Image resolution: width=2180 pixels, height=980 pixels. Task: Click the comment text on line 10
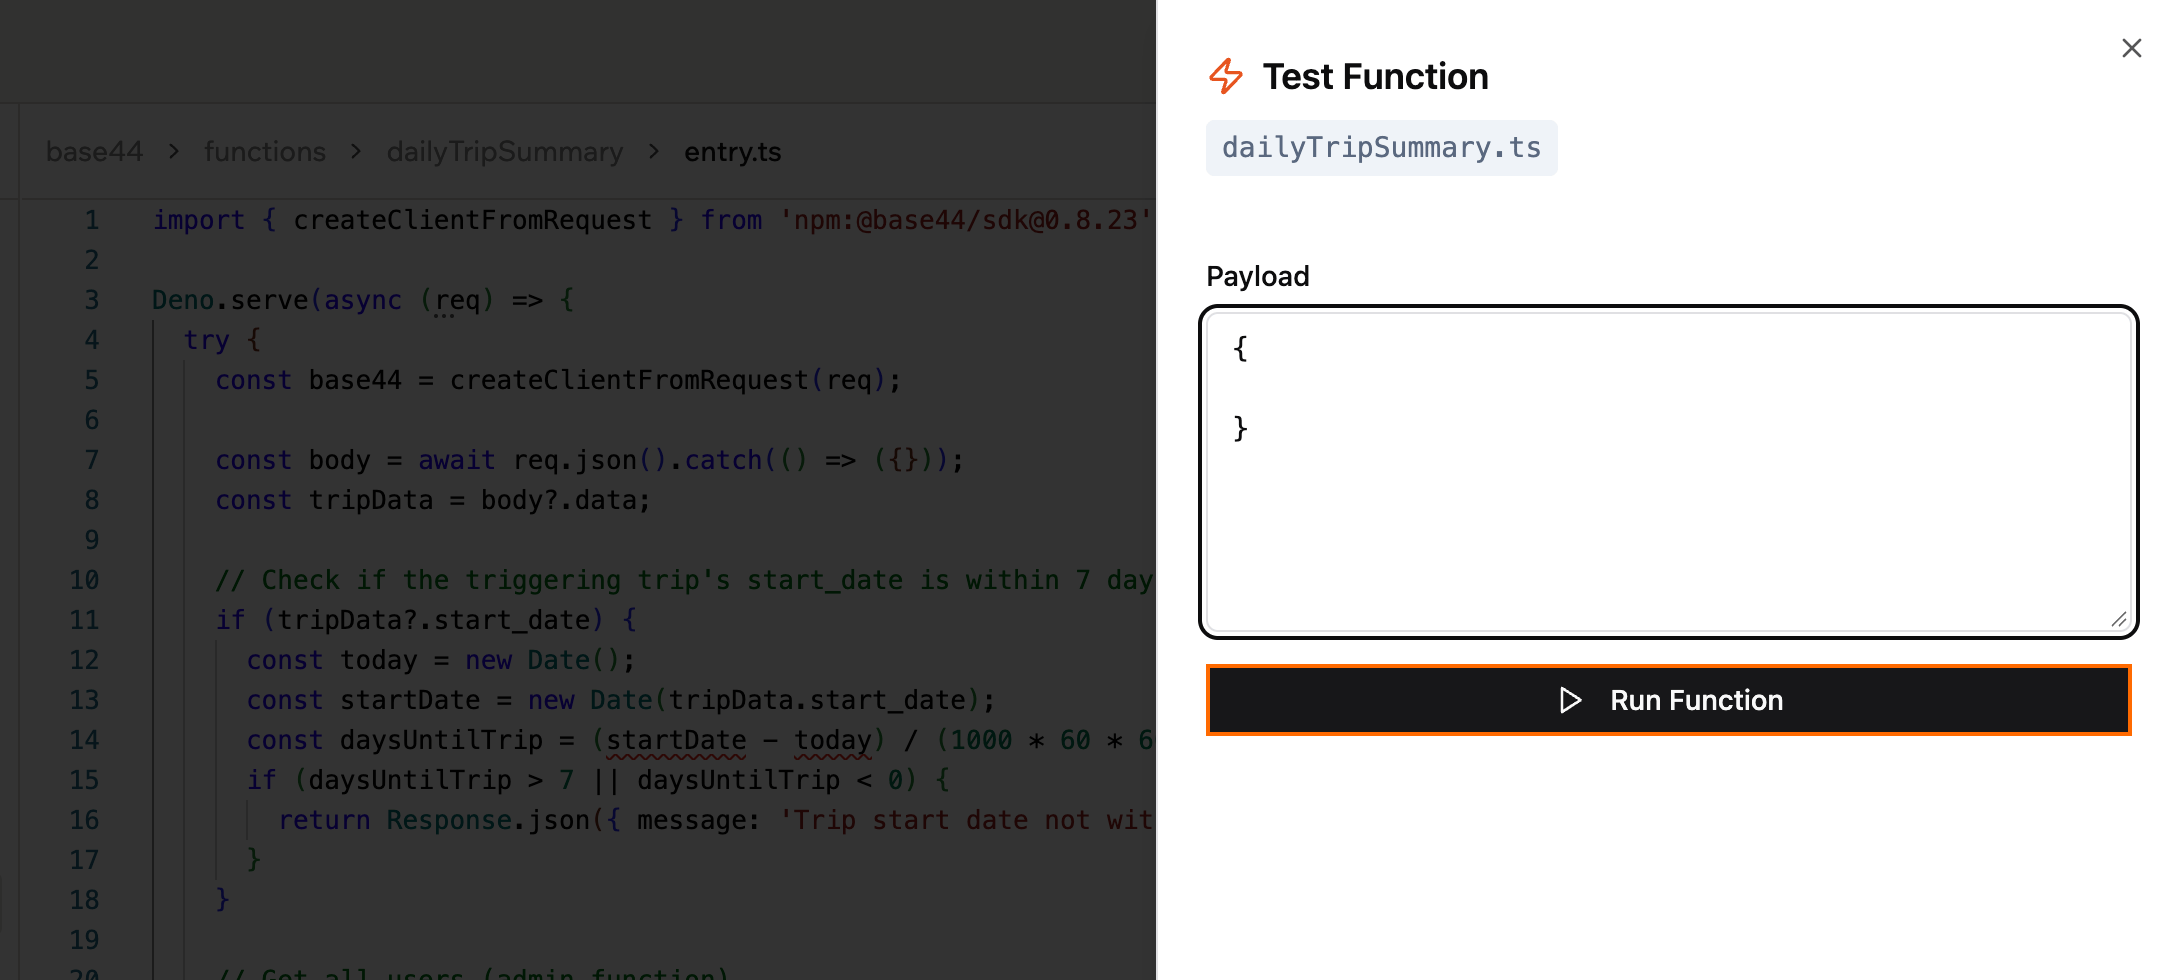pyautogui.click(x=685, y=580)
